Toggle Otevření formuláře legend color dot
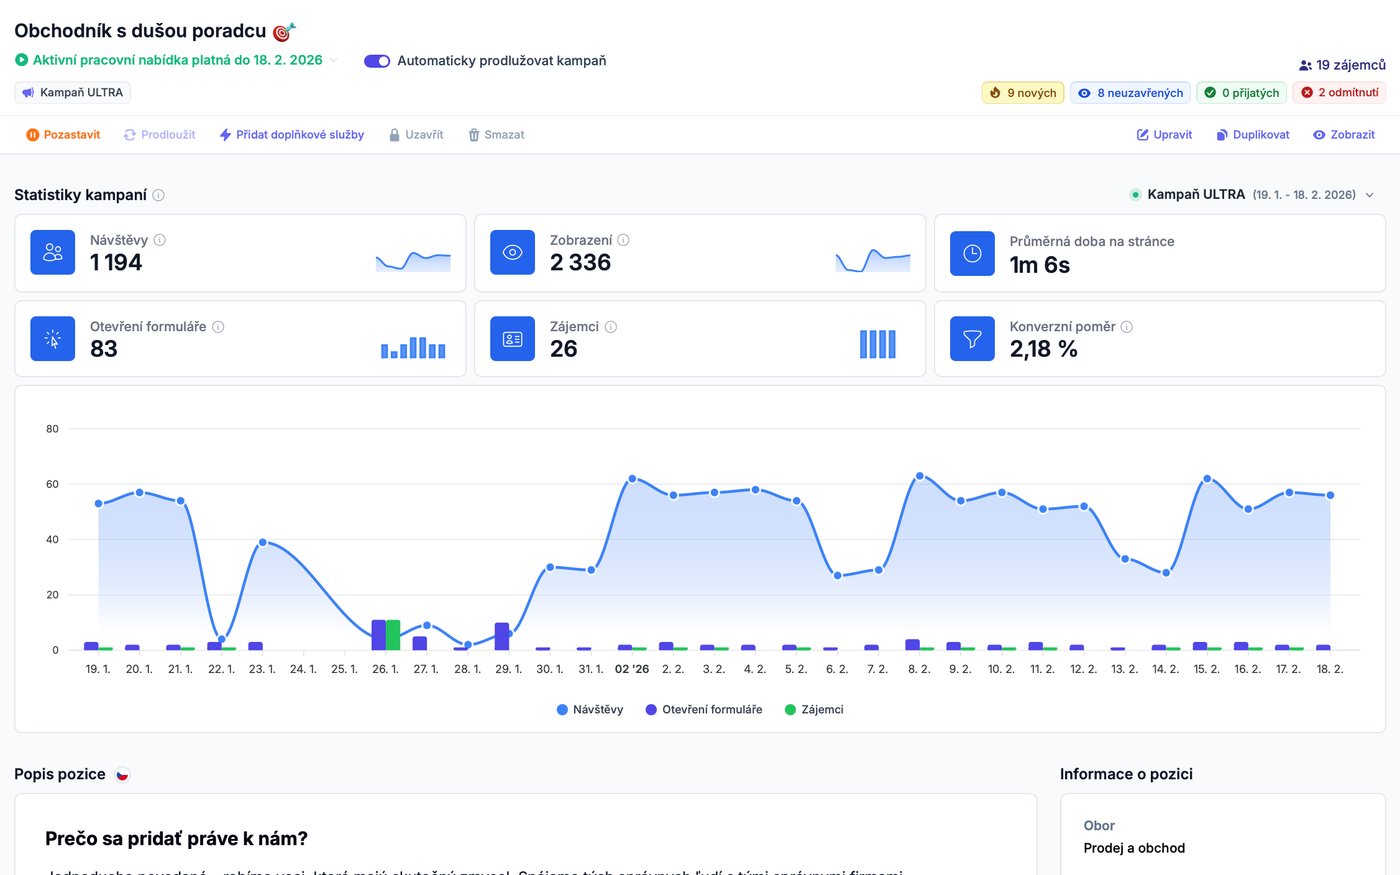 tap(651, 710)
